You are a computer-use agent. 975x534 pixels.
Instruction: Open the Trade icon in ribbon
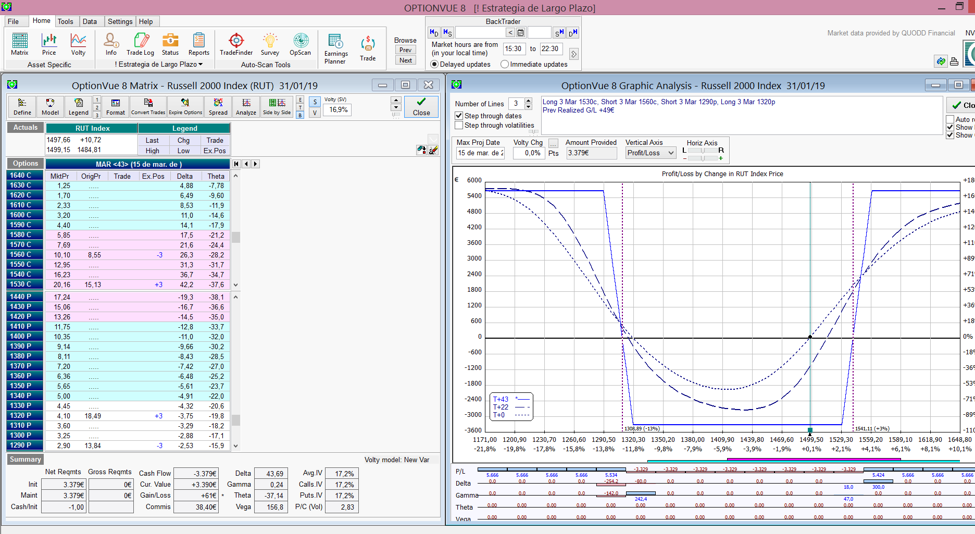tap(367, 48)
